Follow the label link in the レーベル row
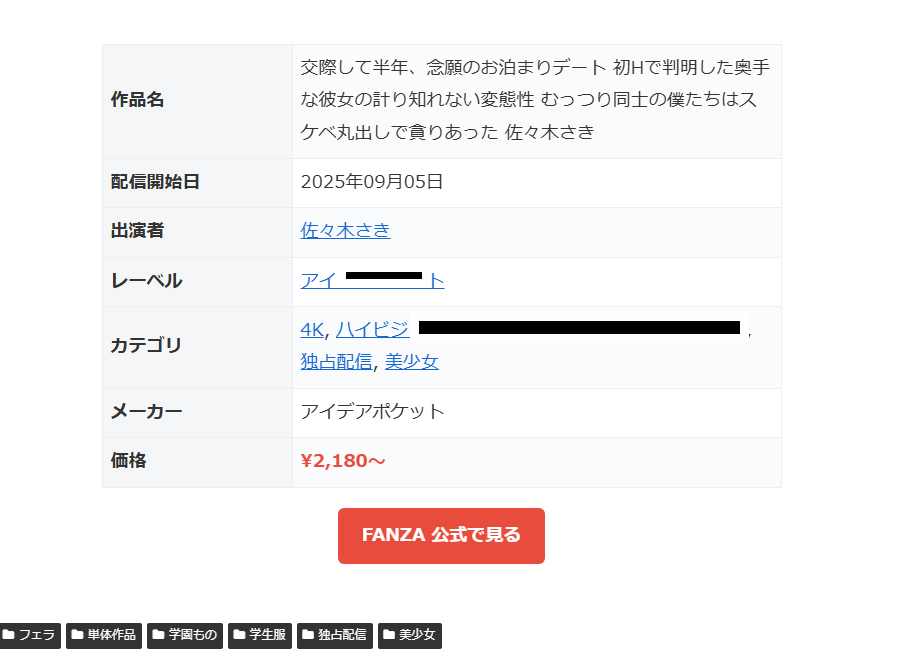 click(x=373, y=281)
